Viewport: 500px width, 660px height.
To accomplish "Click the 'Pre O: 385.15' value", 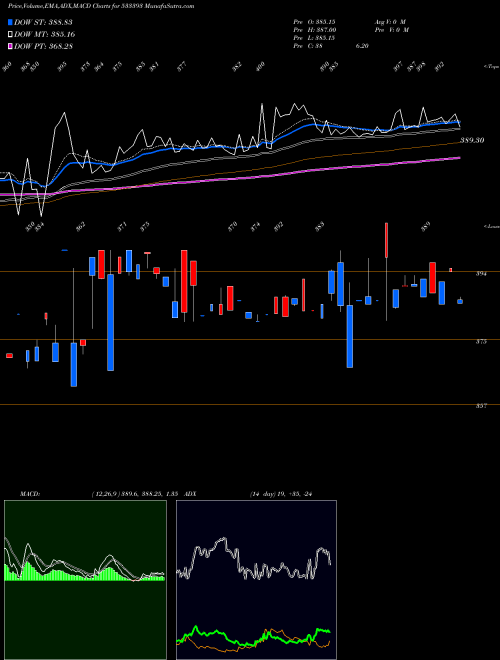I will 314,21.
